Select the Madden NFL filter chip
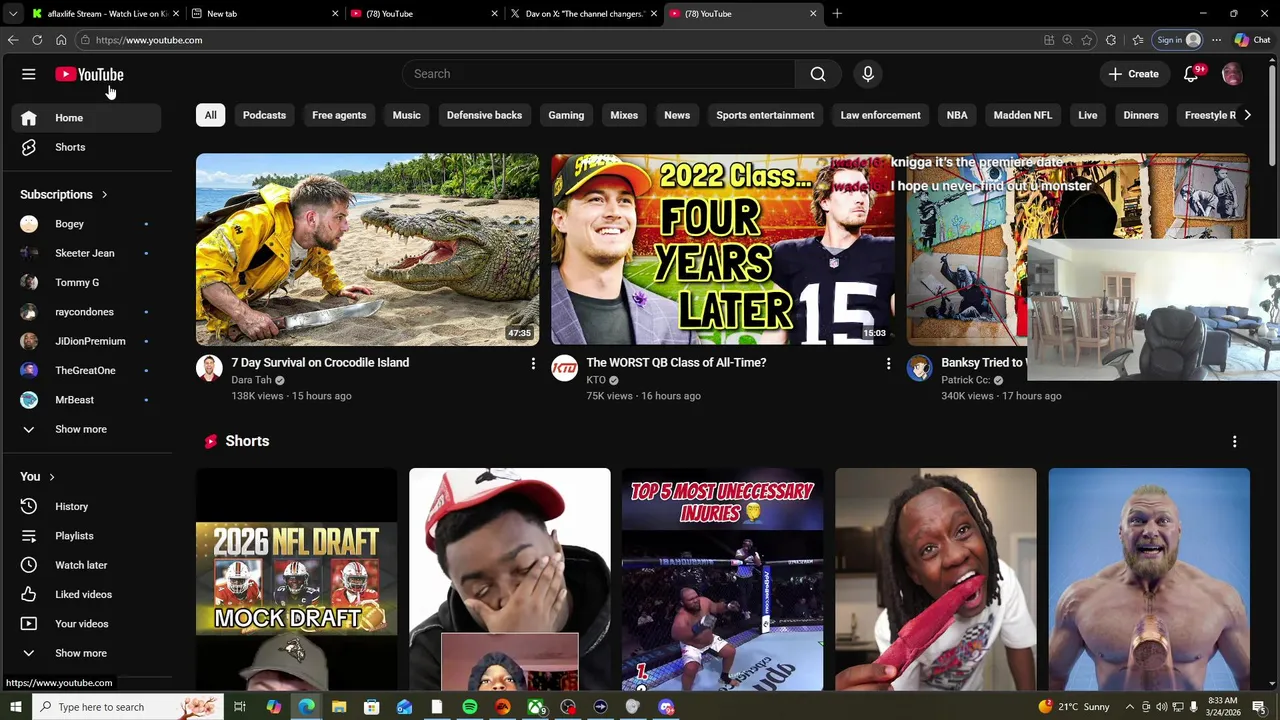1280x720 pixels. click(1022, 115)
